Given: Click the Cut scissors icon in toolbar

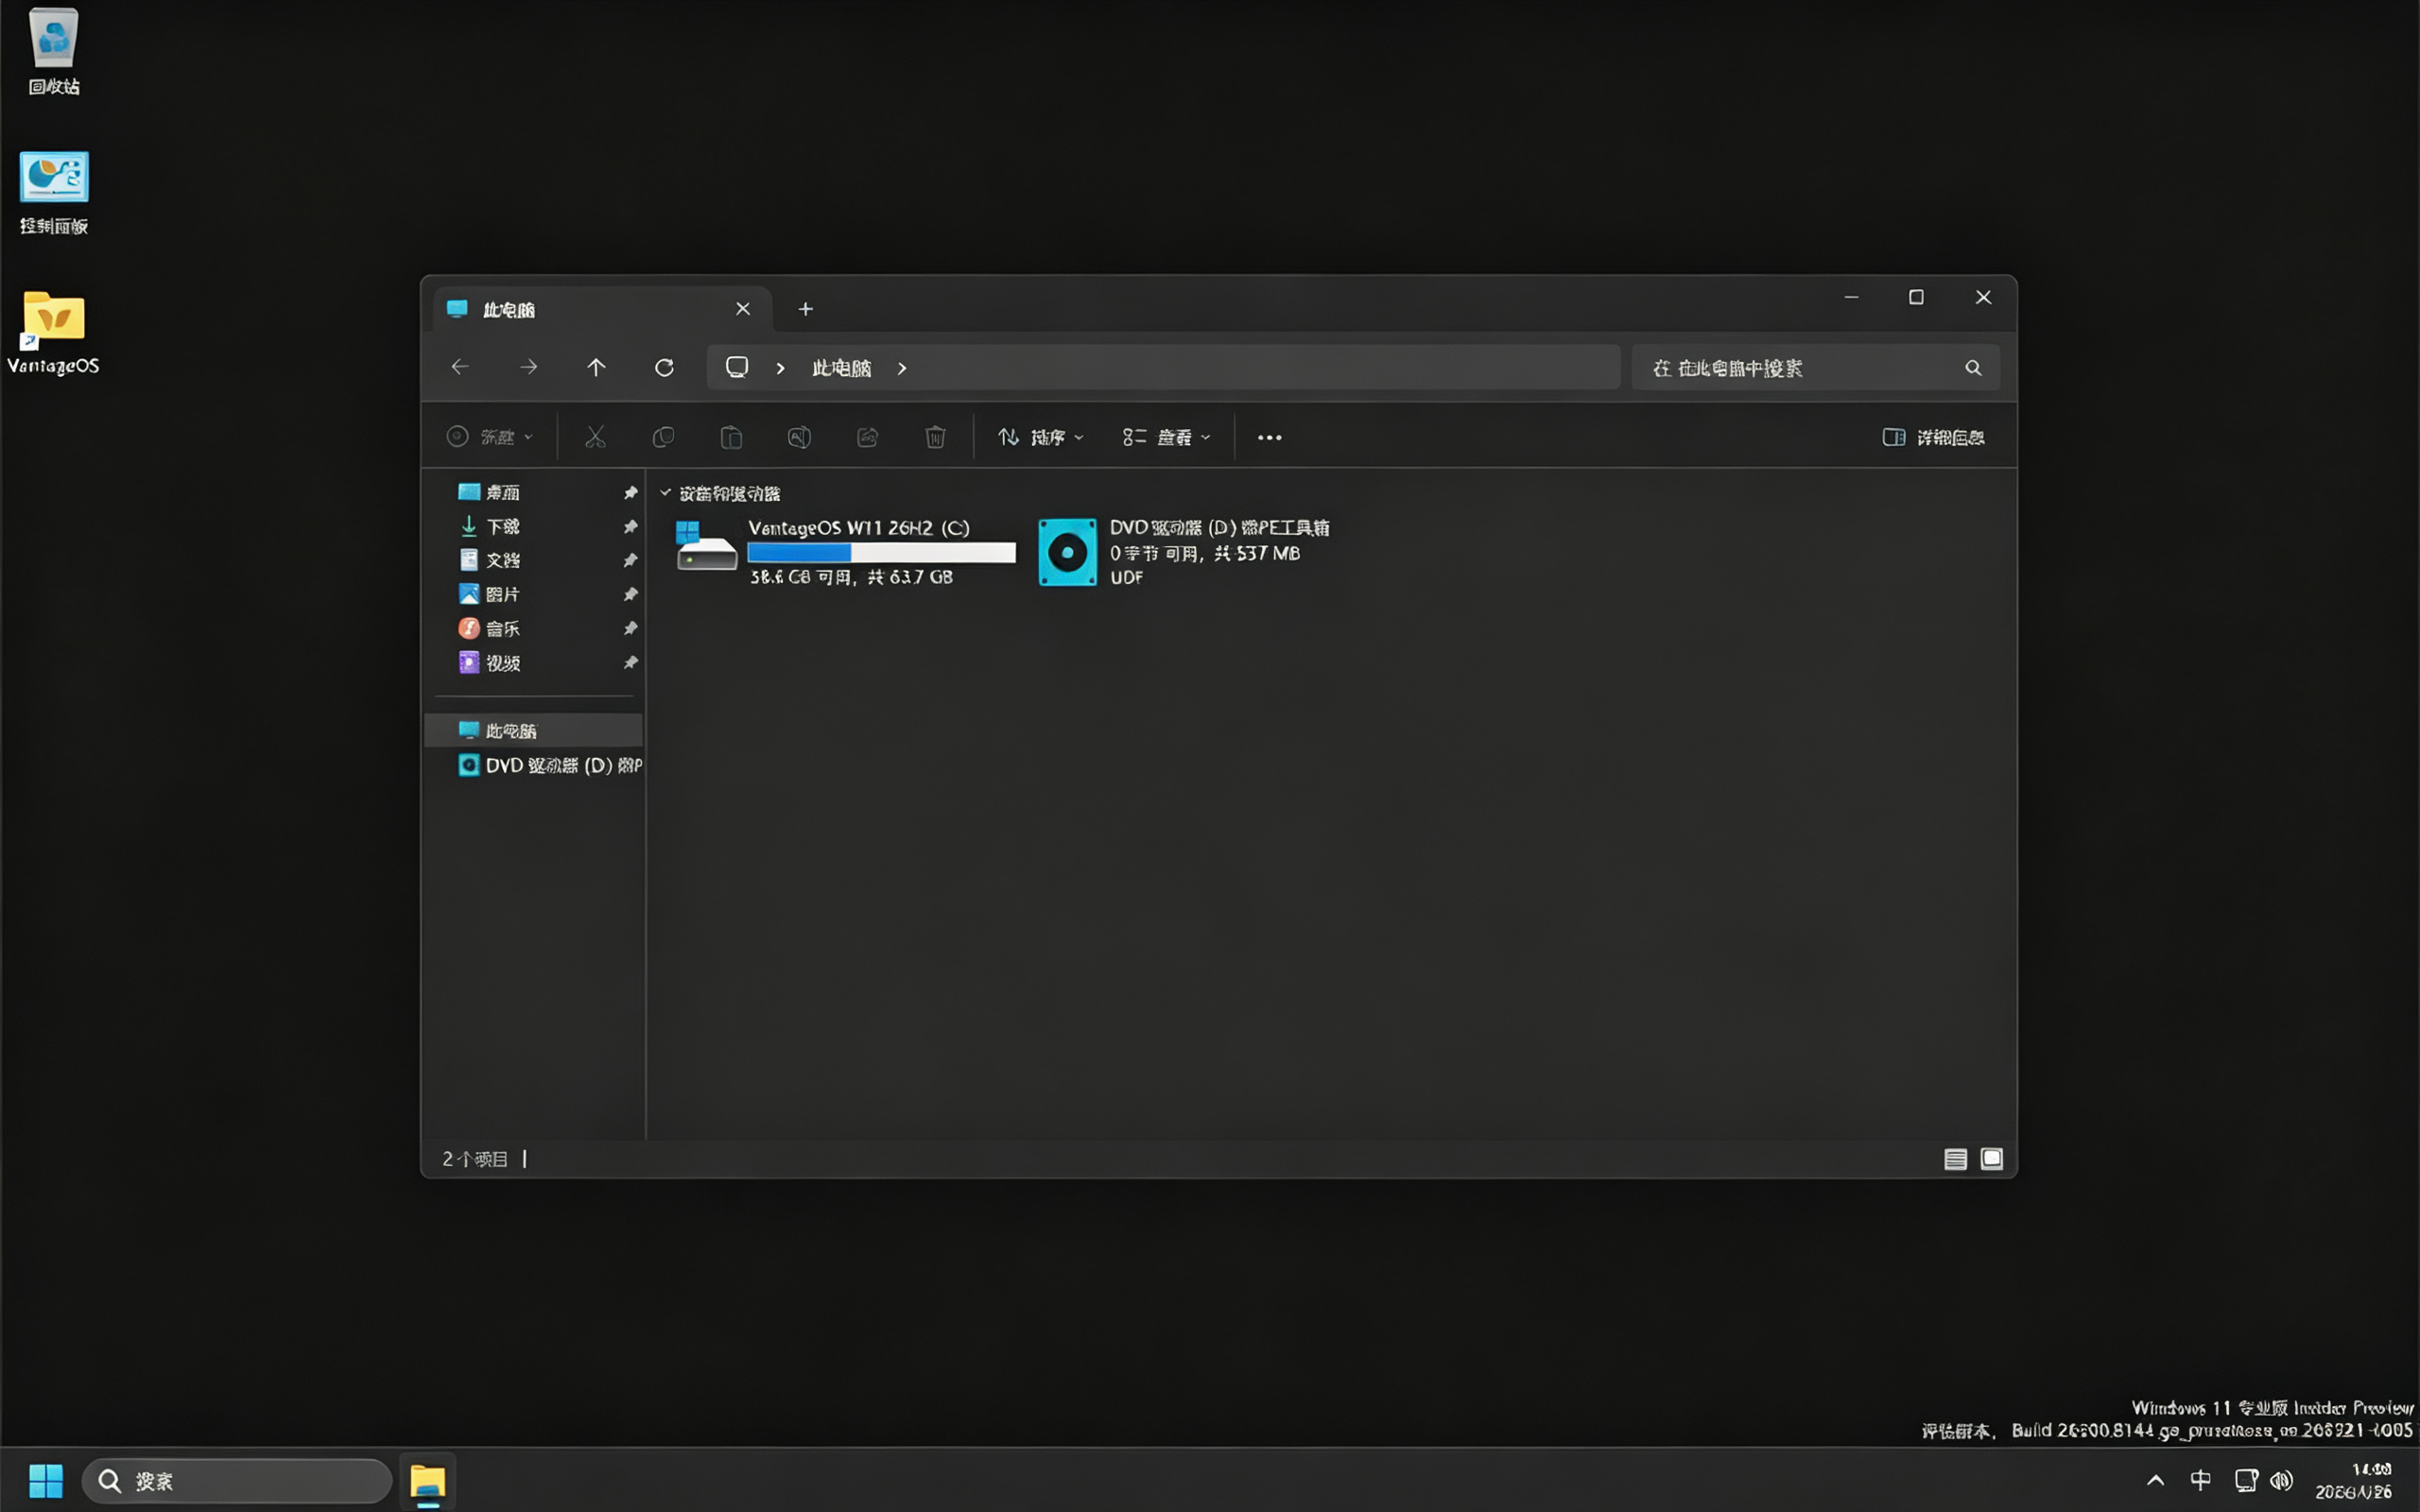Looking at the screenshot, I should (x=595, y=437).
